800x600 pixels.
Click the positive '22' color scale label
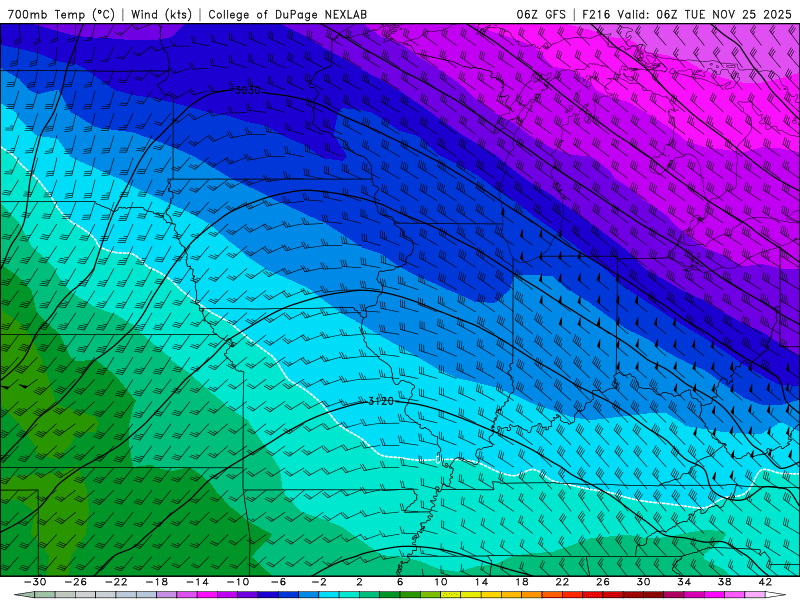pyautogui.click(x=562, y=582)
